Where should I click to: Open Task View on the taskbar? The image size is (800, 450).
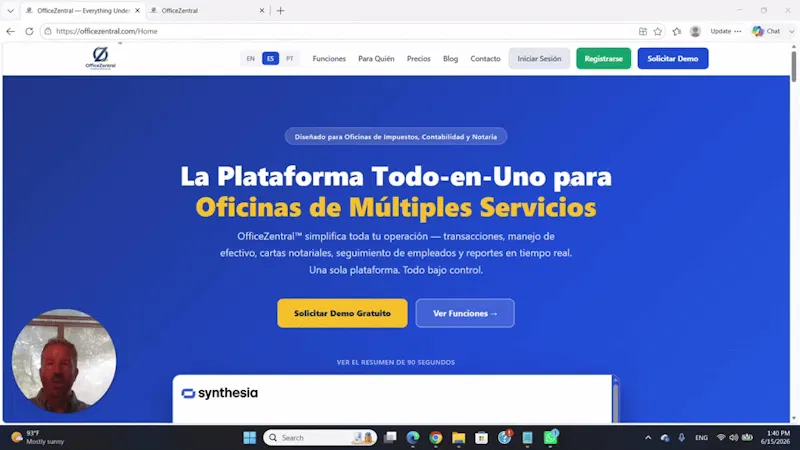pos(390,437)
